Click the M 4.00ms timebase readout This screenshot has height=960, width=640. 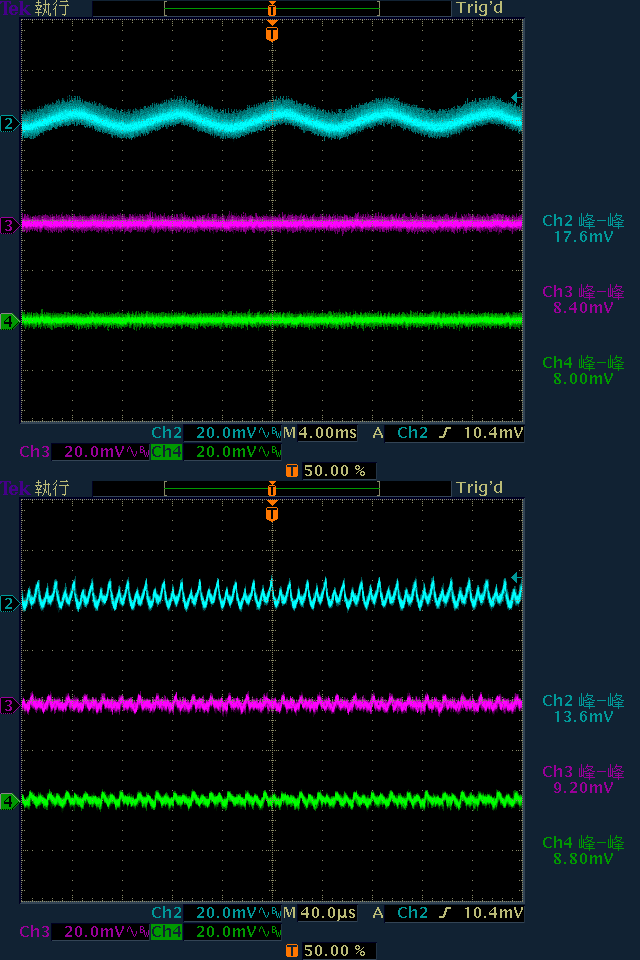pyautogui.click(x=320, y=433)
